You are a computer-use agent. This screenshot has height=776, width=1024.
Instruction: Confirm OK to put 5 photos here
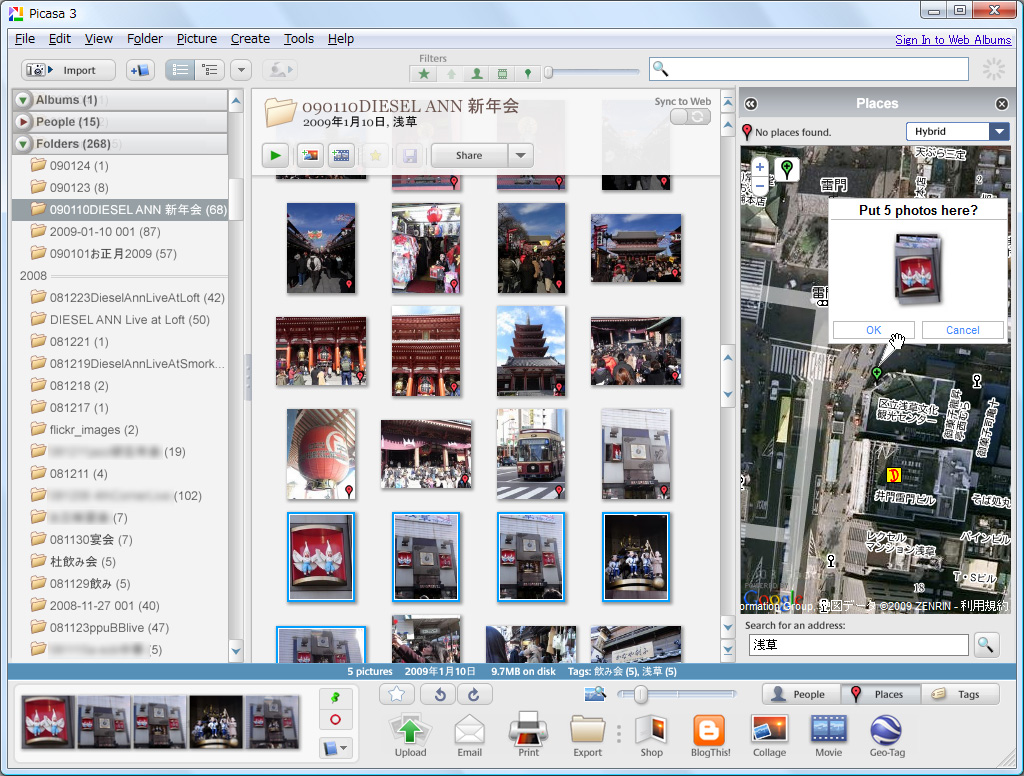[x=874, y=331]
